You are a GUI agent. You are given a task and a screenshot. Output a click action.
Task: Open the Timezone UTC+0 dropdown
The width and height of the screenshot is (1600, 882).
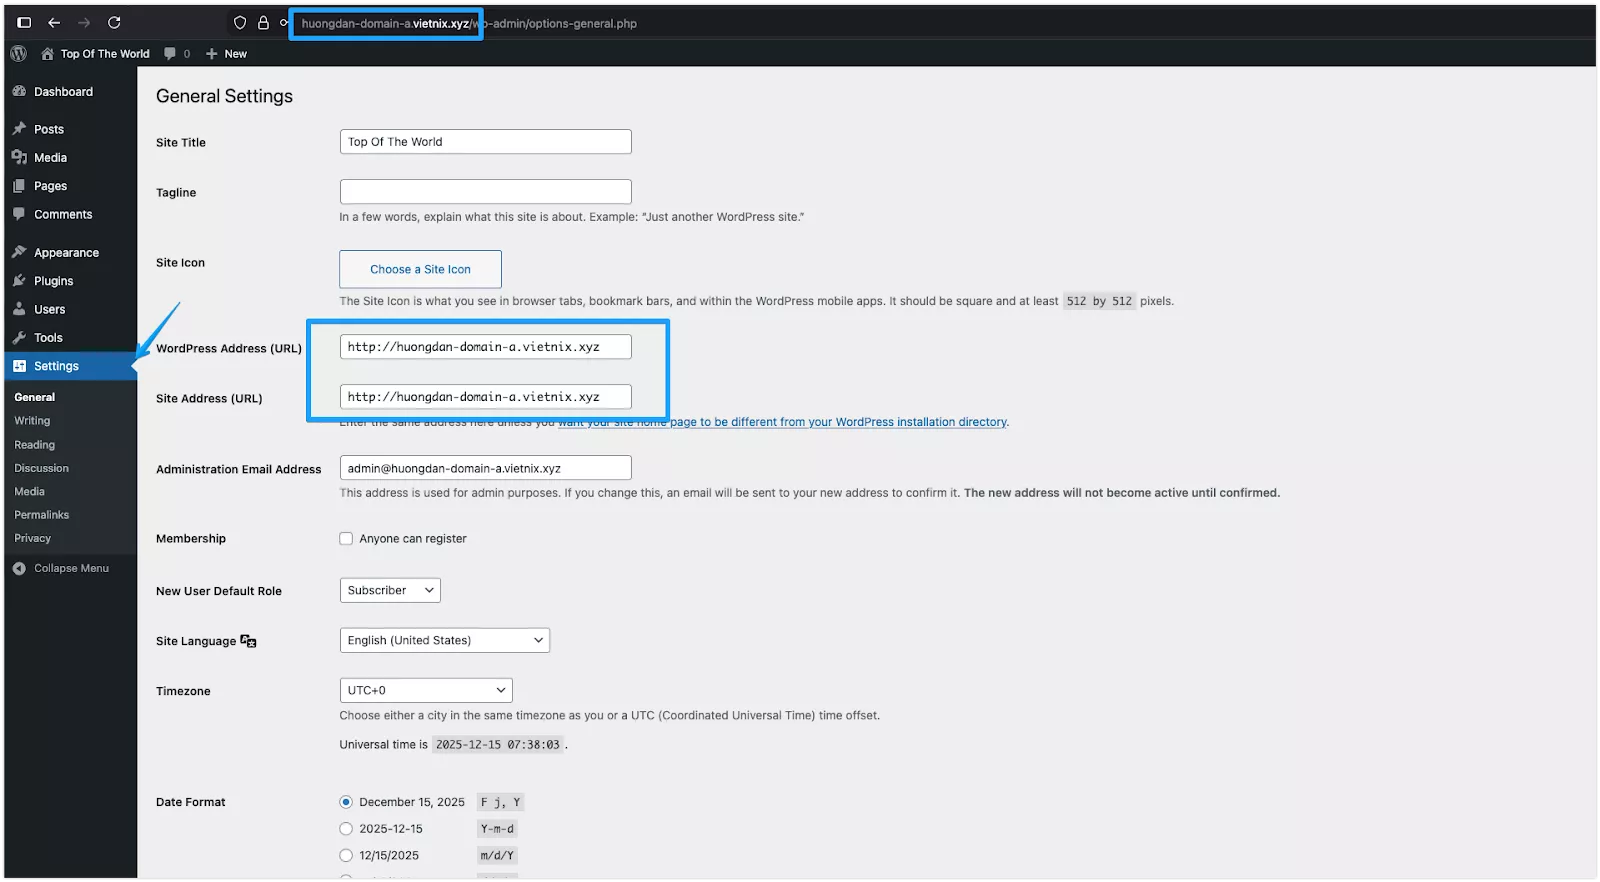pyautogui.click(x=425, y=691)
